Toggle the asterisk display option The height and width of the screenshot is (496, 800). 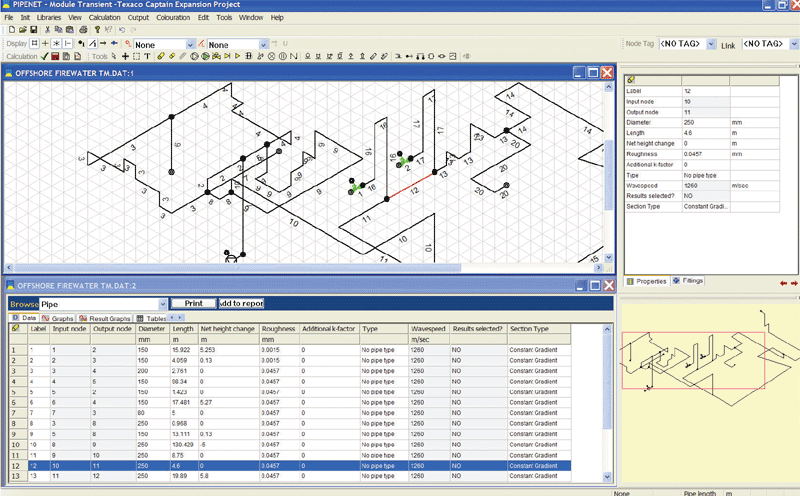pyautogui.click(x=56, y=43)
